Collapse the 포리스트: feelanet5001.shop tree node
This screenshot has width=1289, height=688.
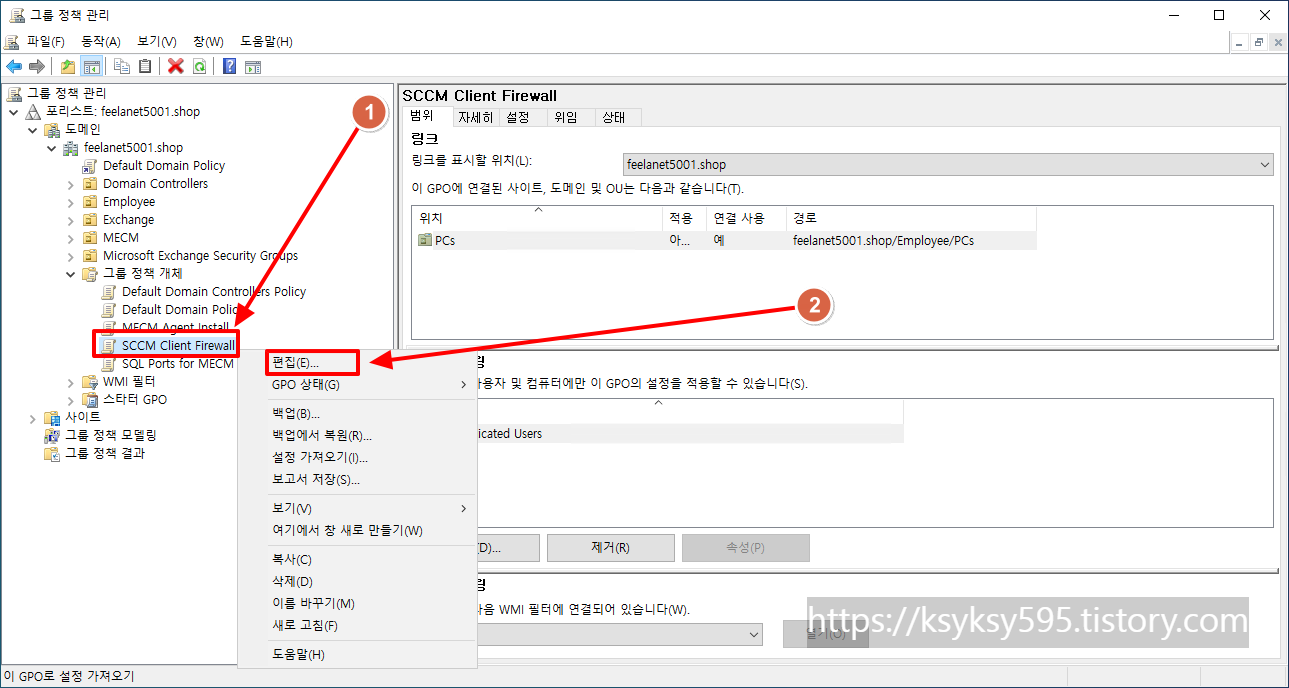pos(14,112)
